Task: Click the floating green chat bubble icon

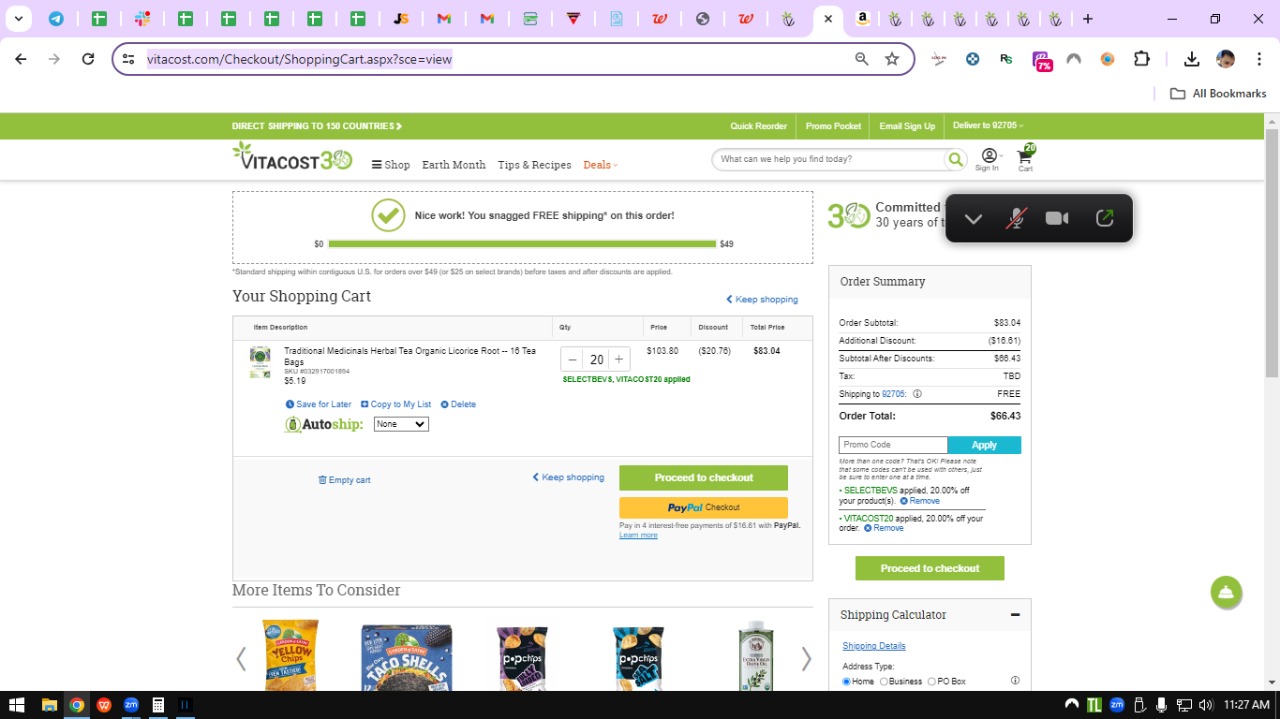Action: 1226,592
